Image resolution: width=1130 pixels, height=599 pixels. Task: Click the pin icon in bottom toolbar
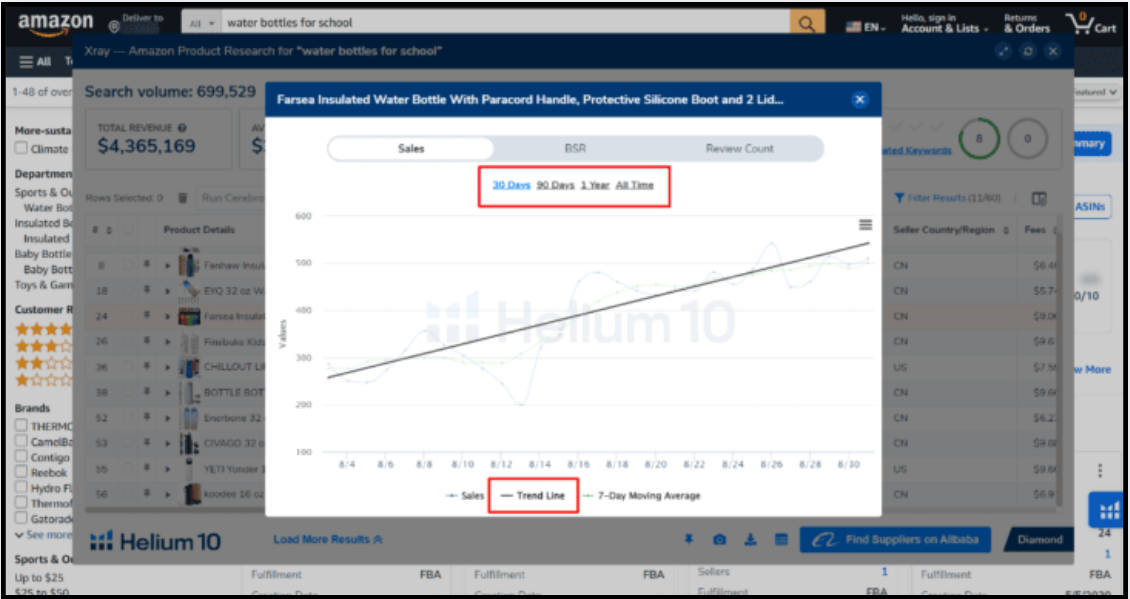click(688, 540)
